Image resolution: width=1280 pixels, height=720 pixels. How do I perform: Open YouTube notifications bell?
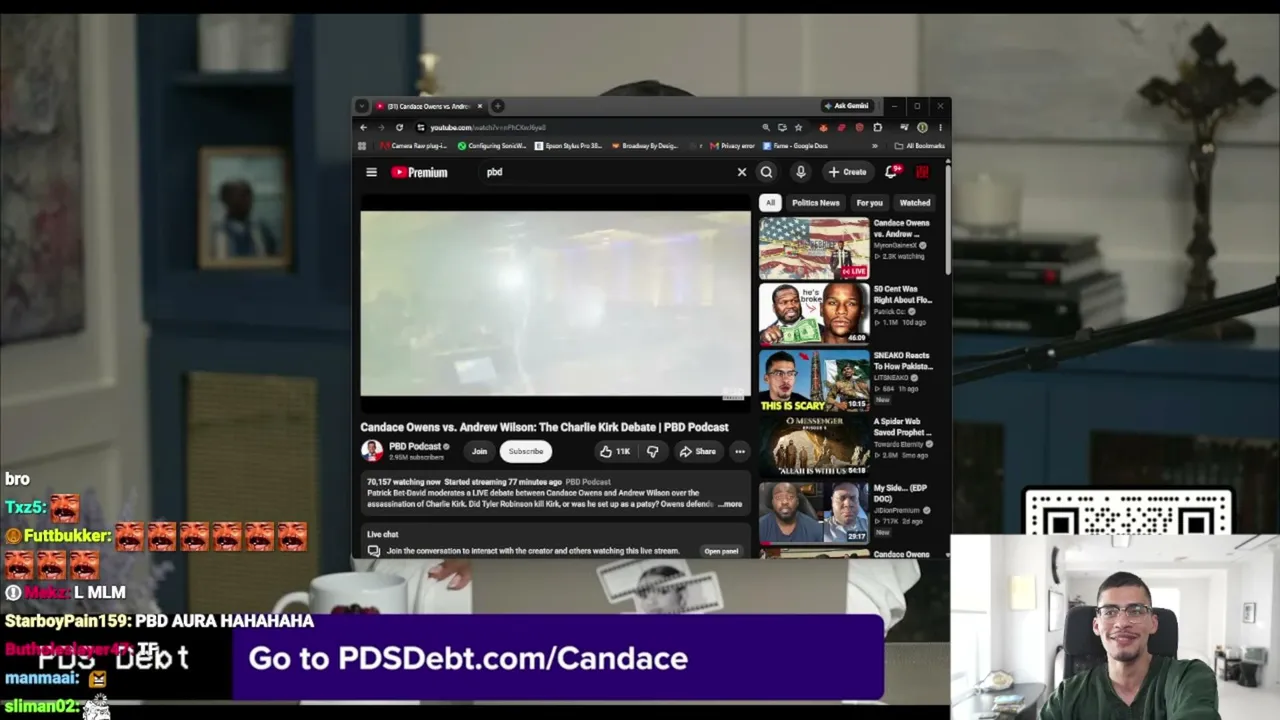click(x=891, y=172)
